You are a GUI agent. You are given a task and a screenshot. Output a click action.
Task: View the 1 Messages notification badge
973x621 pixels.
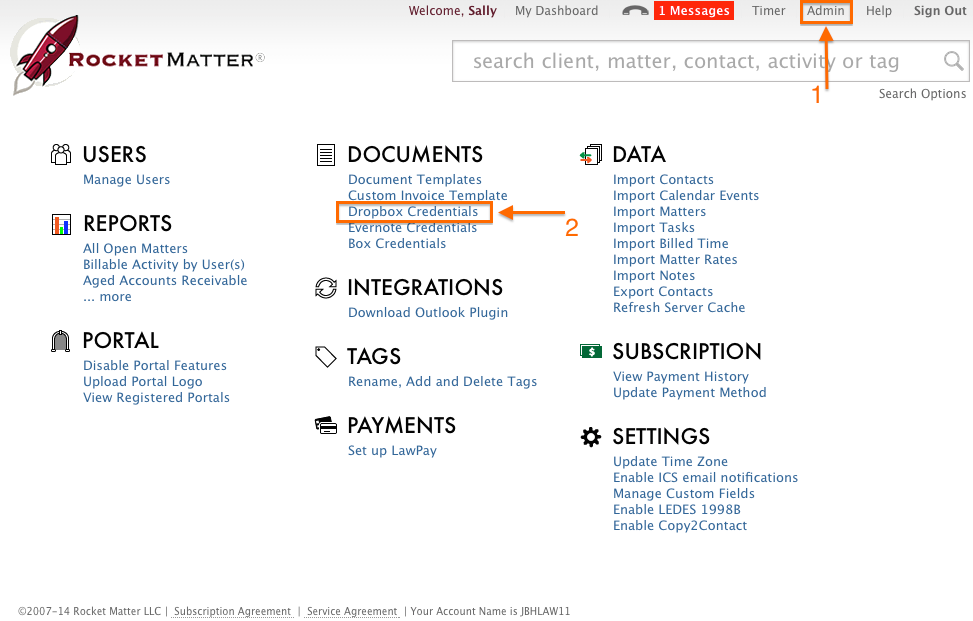[x=693, y=11]
